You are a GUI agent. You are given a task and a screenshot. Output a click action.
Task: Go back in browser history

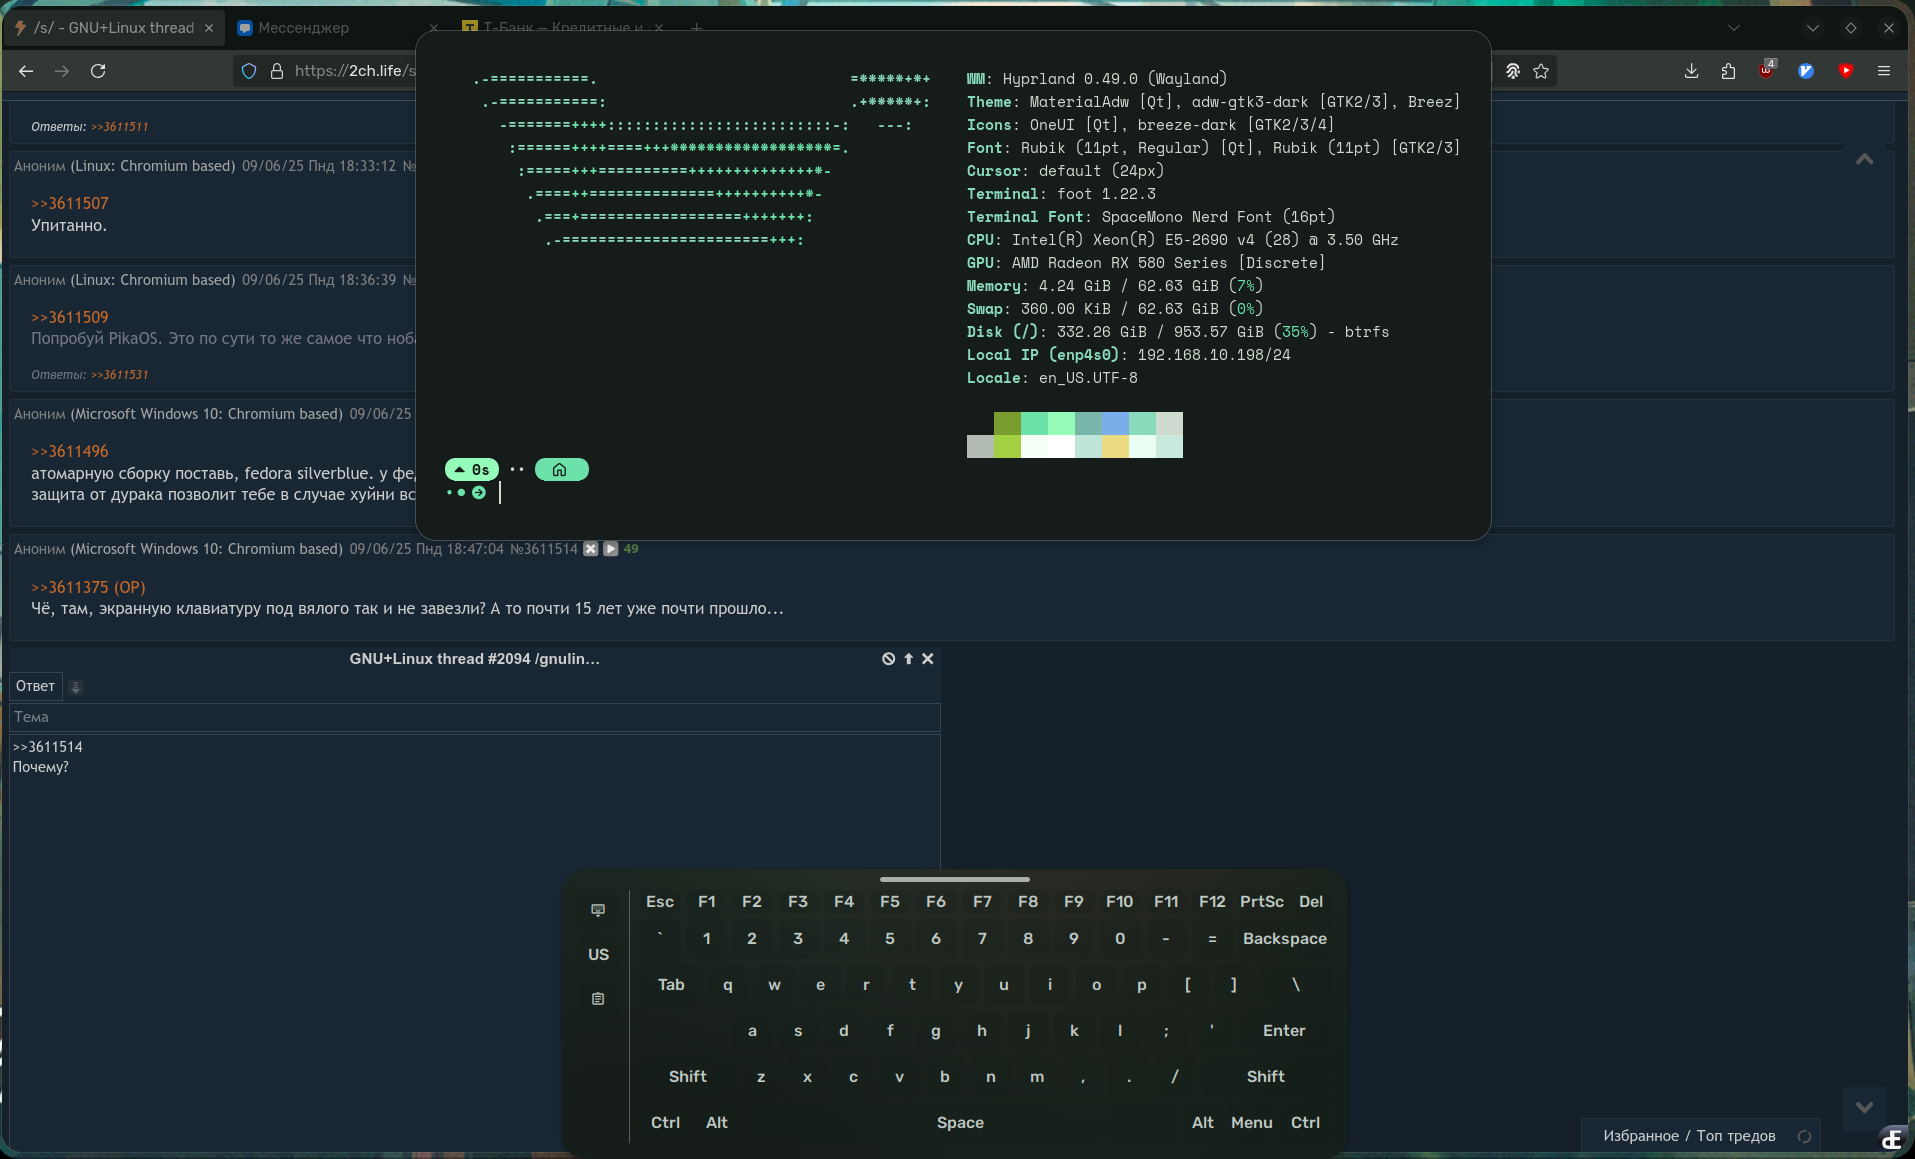point(26,71)
